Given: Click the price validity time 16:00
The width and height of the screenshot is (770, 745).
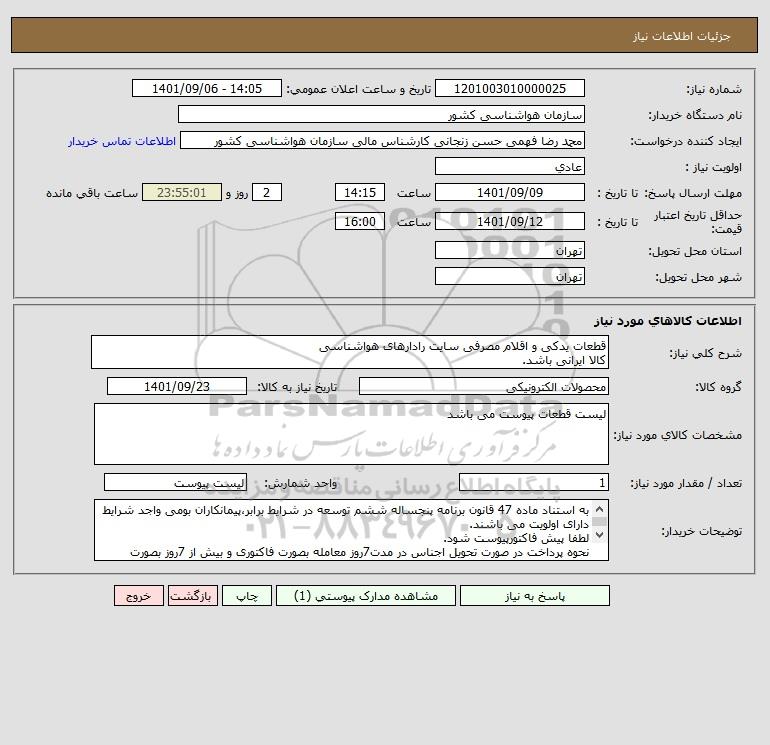Looking at the screenshot, I should [359, 221].
